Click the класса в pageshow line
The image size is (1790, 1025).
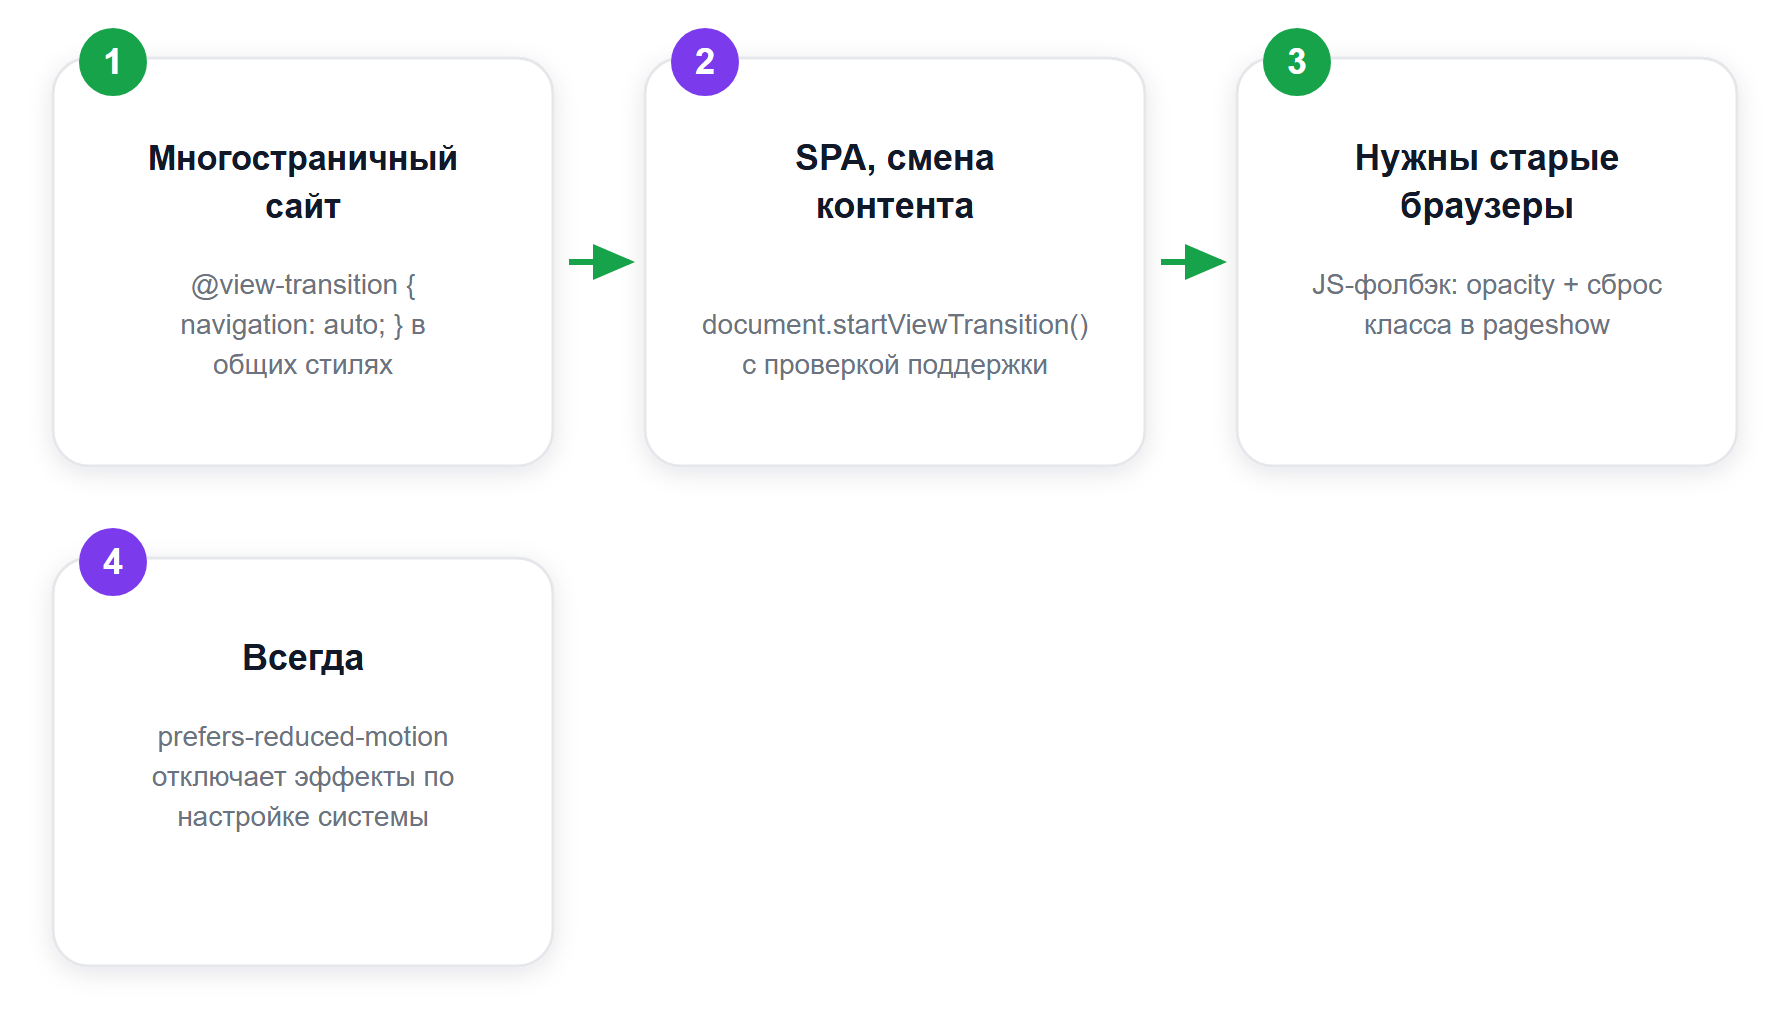[1487, 325]
